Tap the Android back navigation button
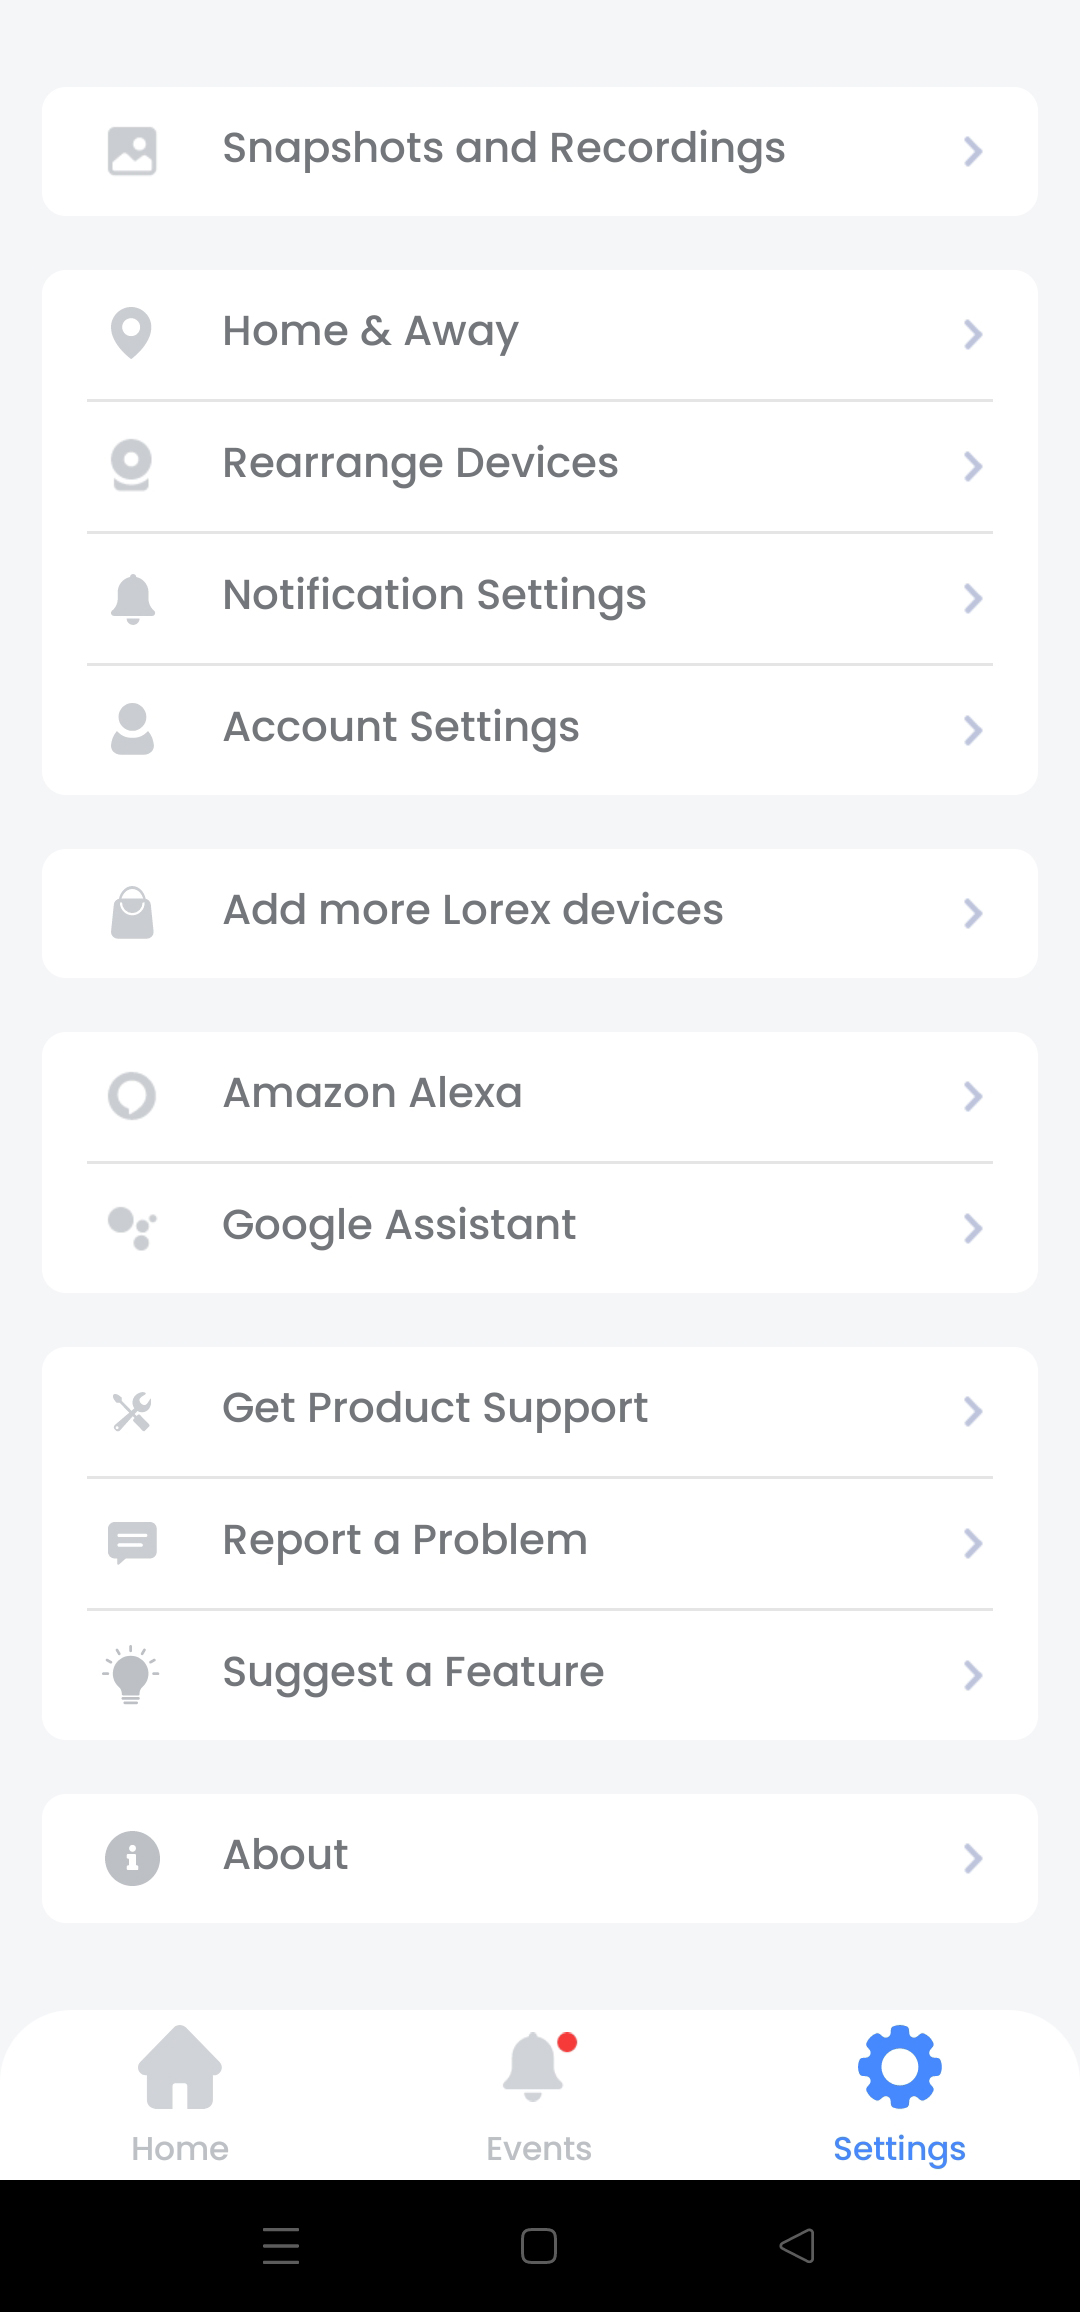This screenshot has width=1080, height=2312. pyautogui.click(x=797, y=2246)
